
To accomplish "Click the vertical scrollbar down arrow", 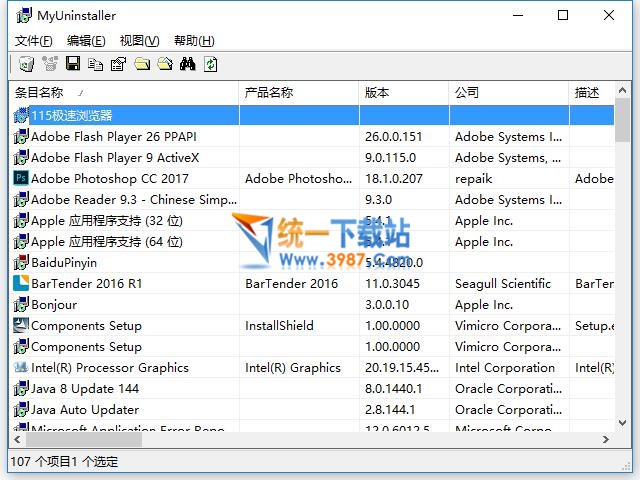I will point(622,423).
